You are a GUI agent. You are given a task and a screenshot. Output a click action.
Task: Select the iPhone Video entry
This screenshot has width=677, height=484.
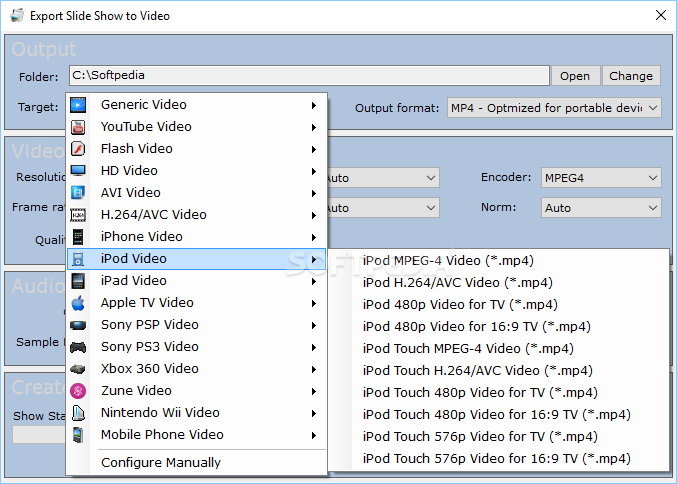[197, 237]
